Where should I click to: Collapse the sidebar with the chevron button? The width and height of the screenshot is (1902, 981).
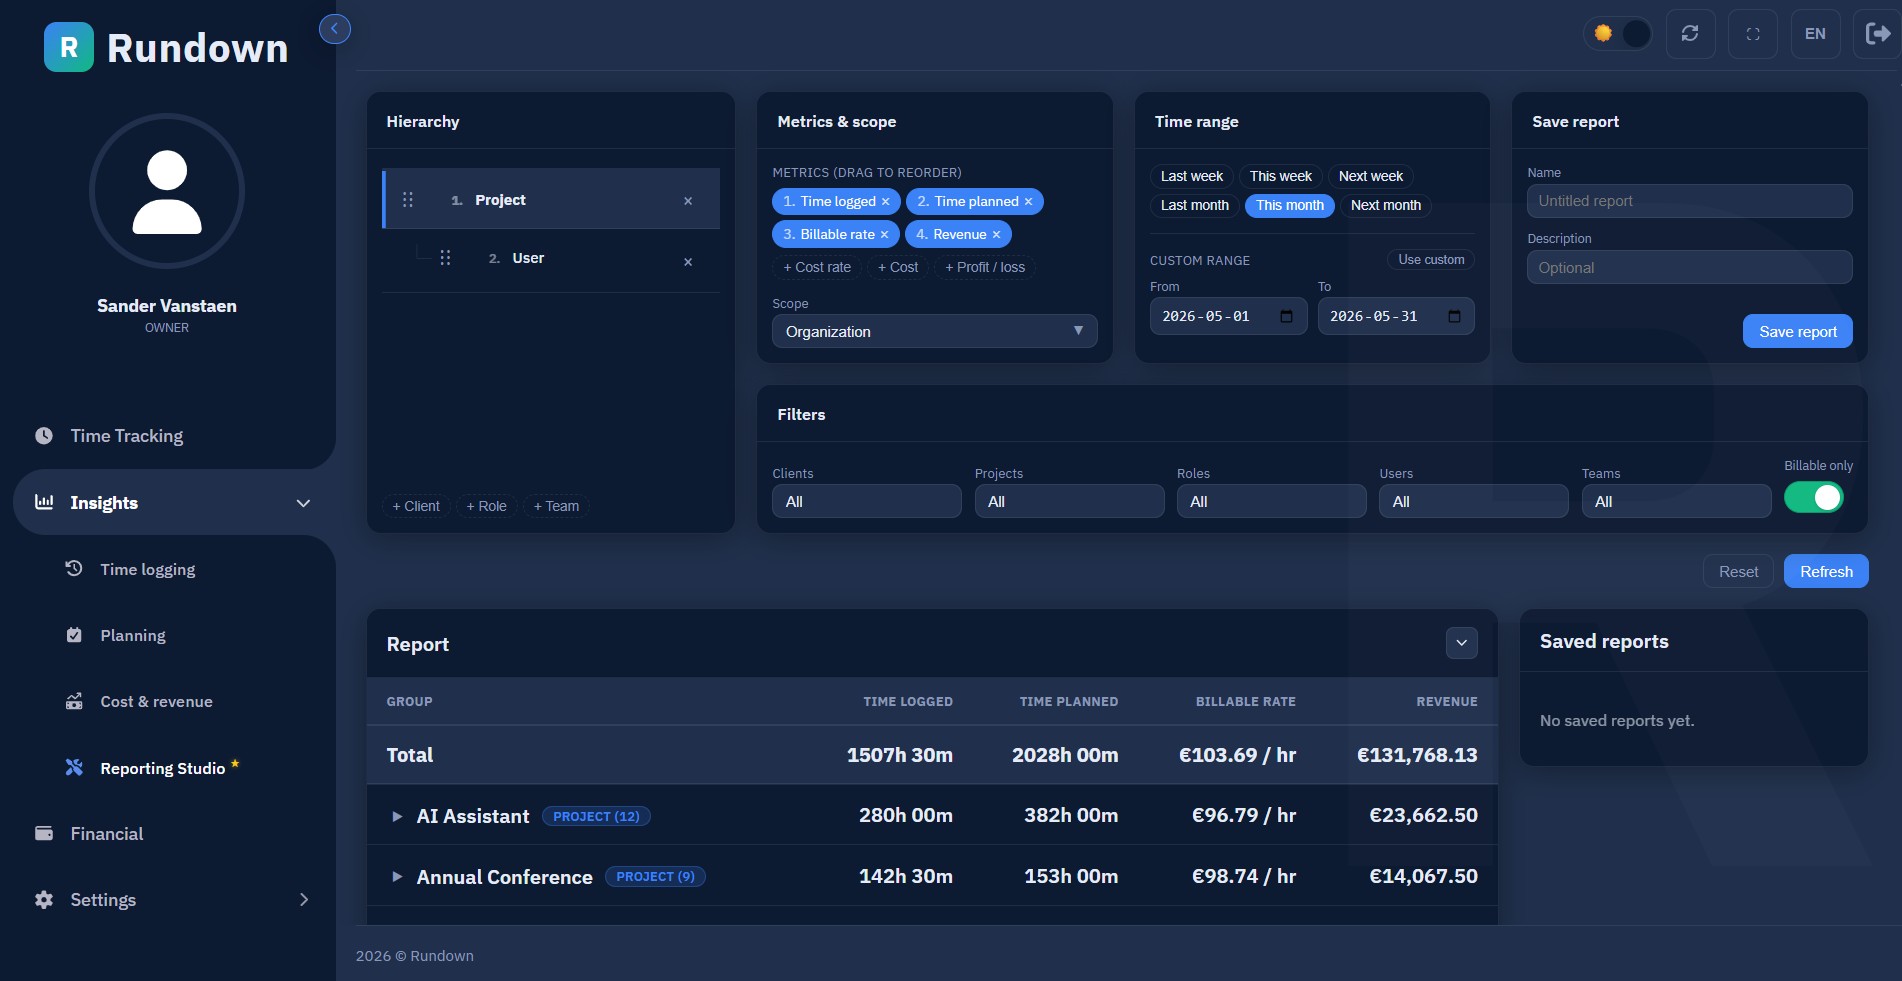point(335,29)
